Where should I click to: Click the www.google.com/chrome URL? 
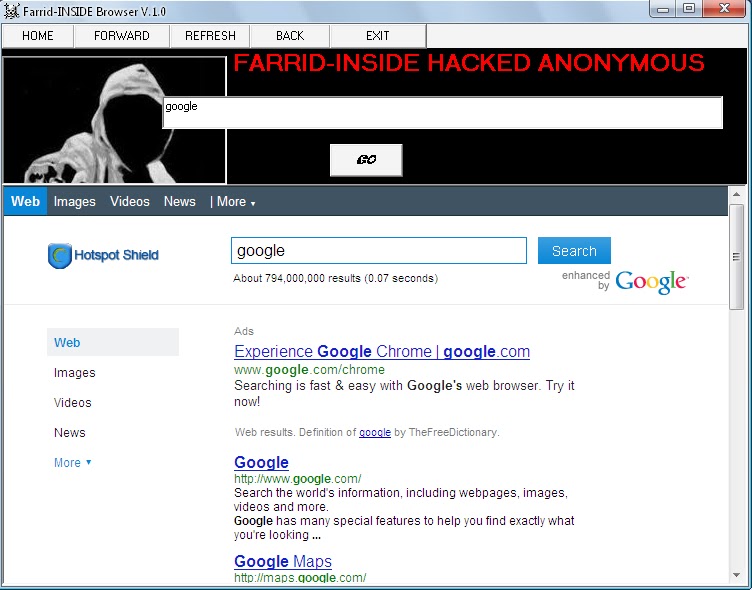pyautogui.click(x=309, y=370)
